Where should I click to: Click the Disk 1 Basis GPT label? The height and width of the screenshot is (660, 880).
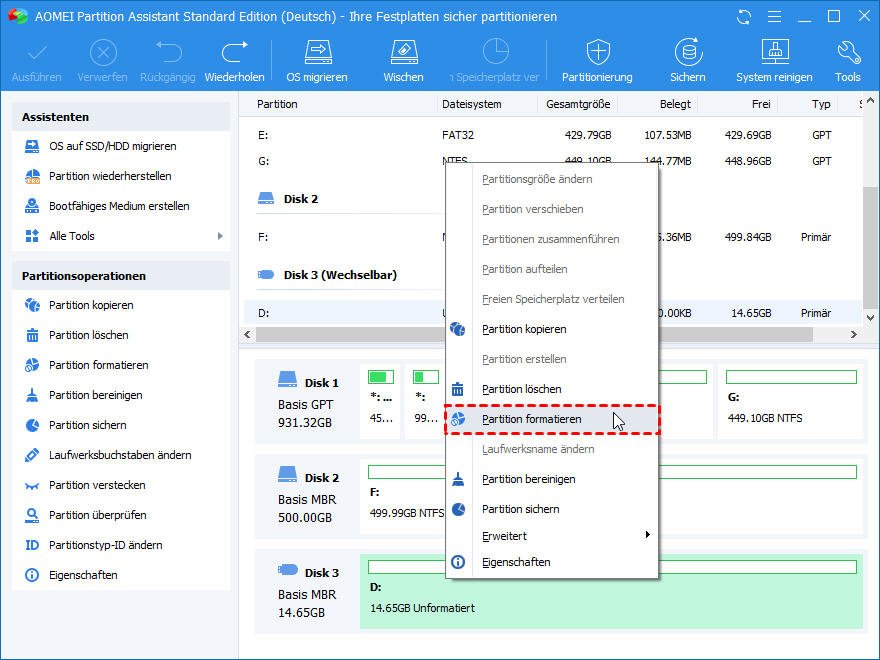click(x=308, y=401)
